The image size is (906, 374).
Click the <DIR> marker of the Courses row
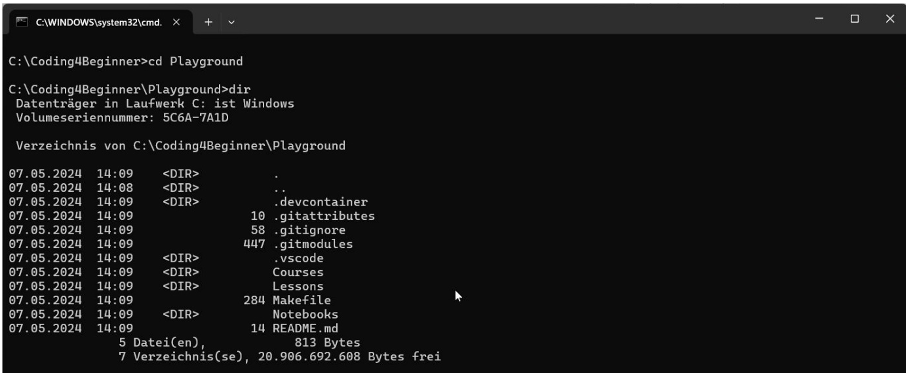181,272
